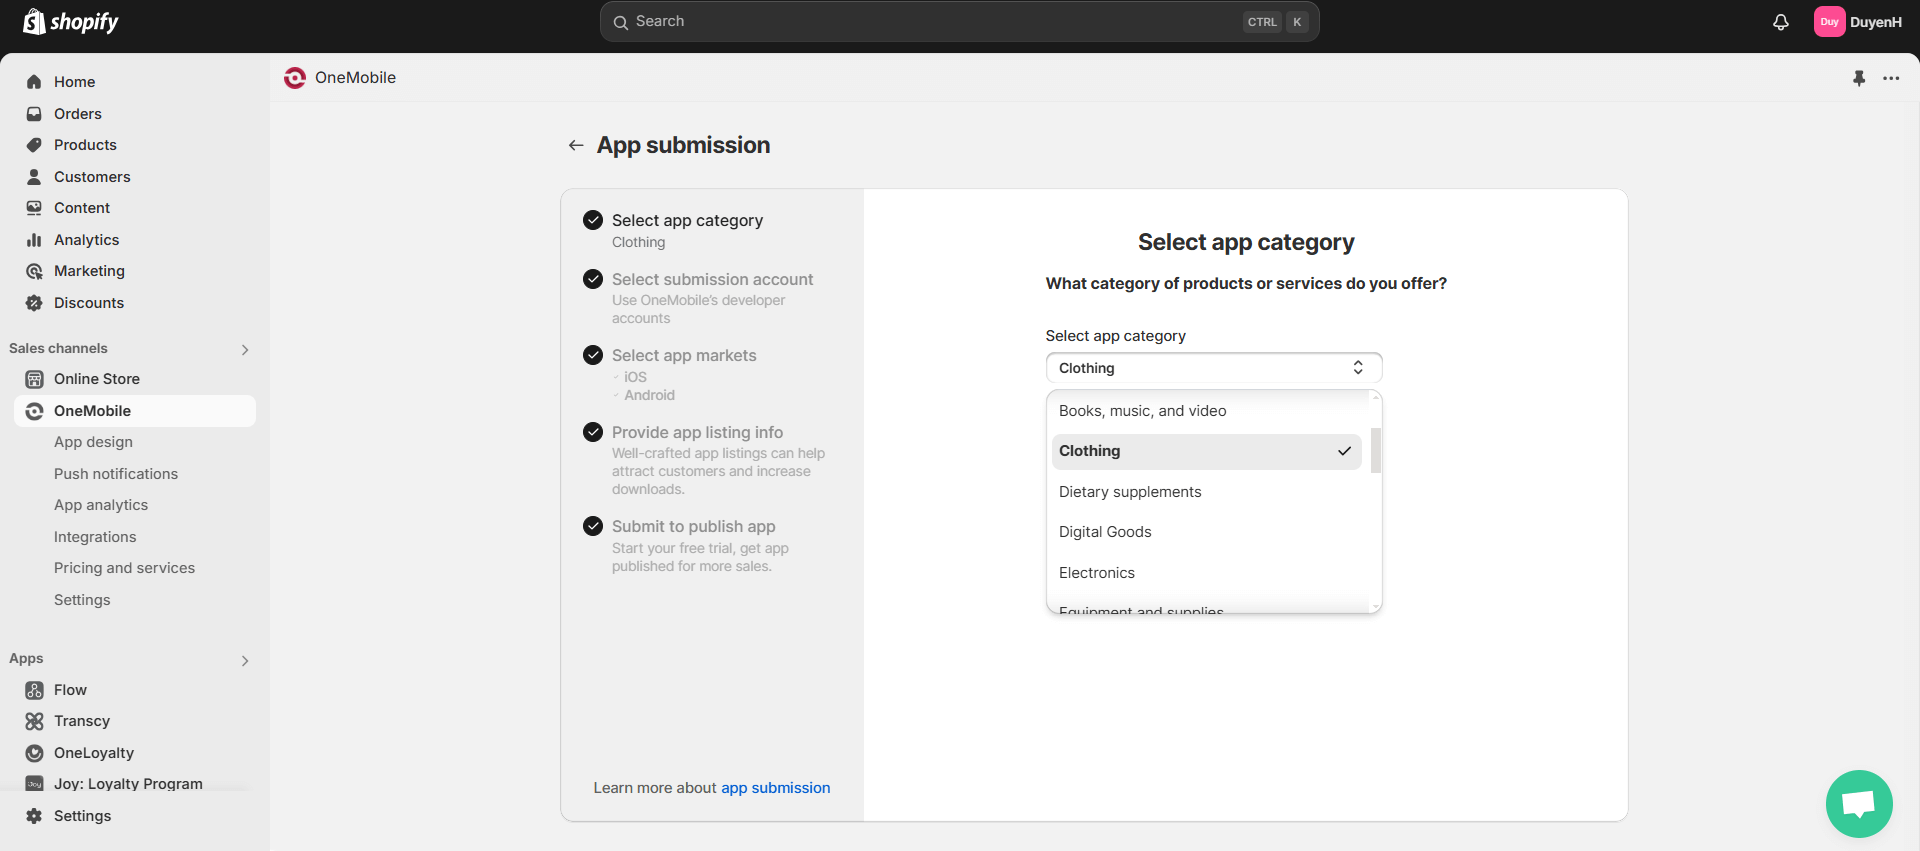Screen dimensions: 1920x851
Task: Open the live chat bubble
Action: click(x=1859, y=803)
